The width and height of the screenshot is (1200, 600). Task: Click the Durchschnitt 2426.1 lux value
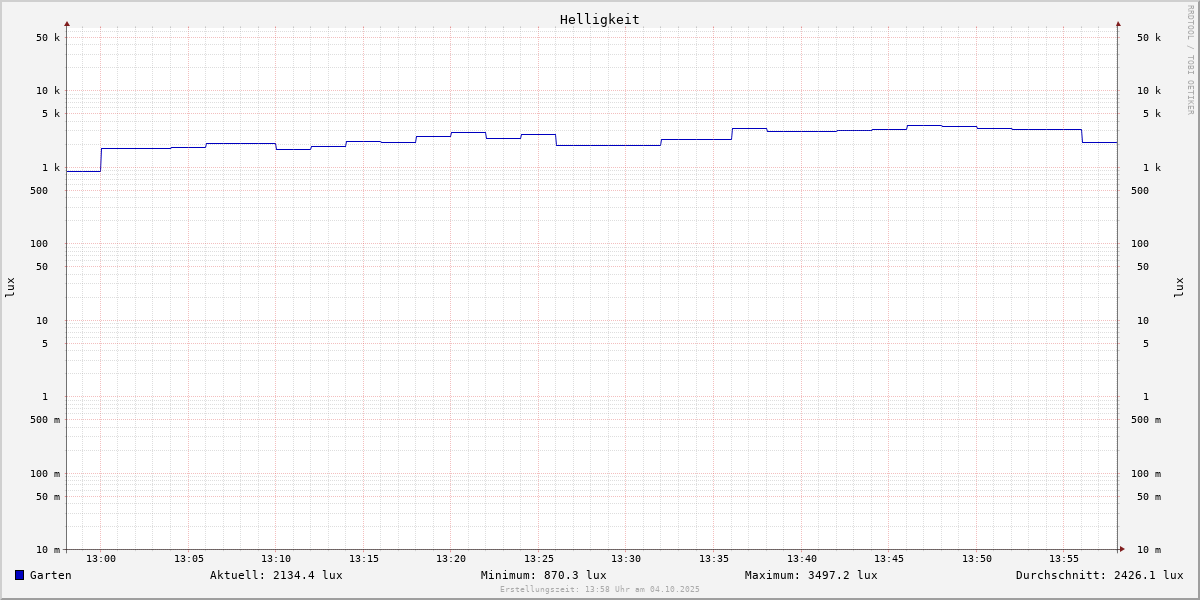pos(1099,575)
